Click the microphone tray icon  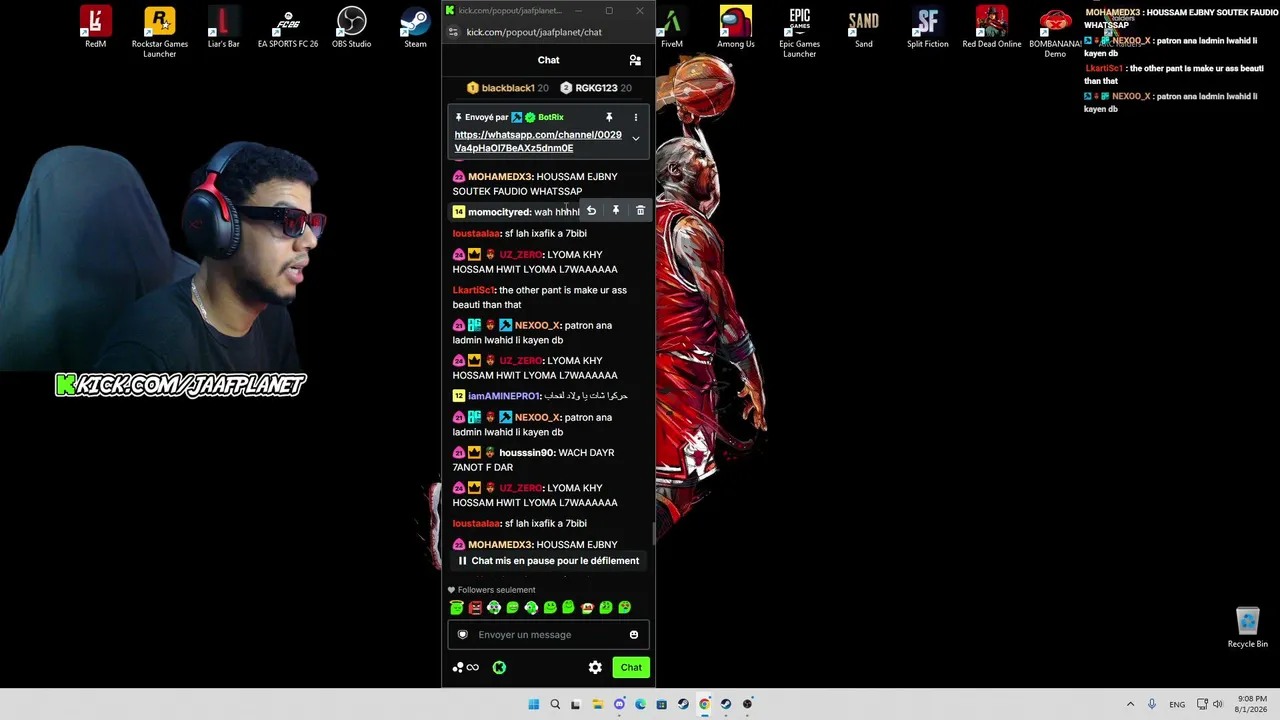[x=1152, y=704]
